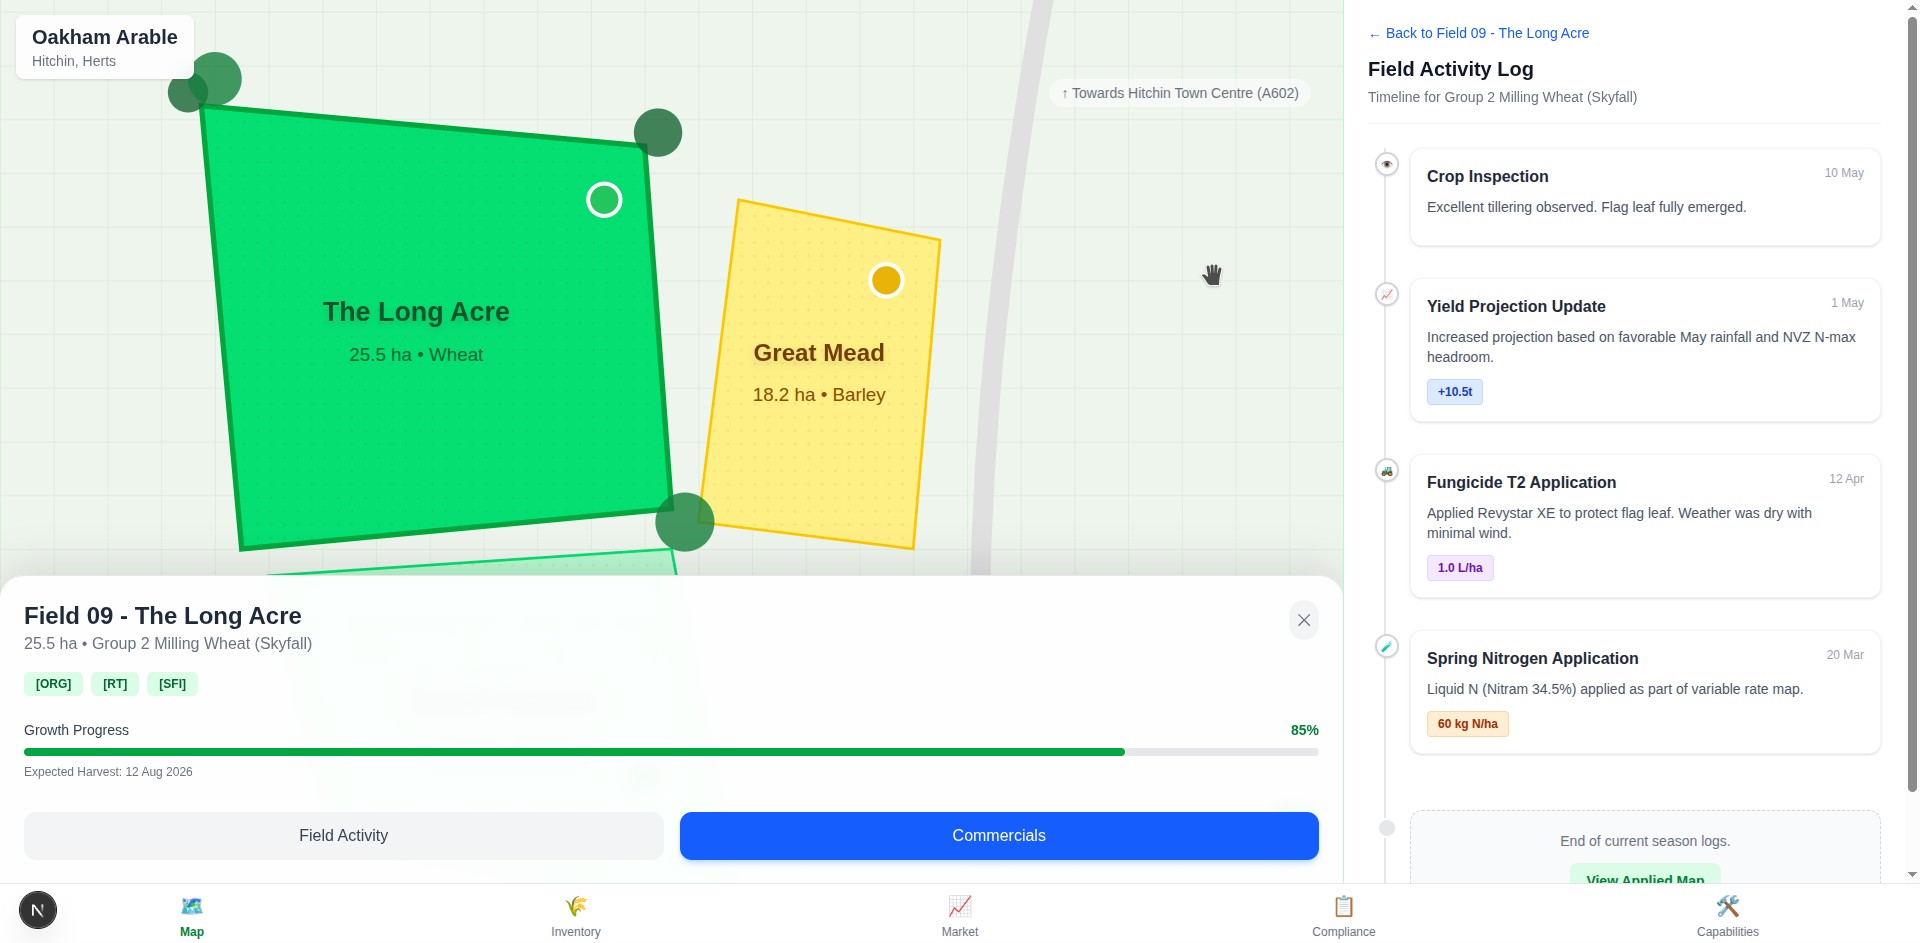Click the 18.2 ha • Barley label

coord(819,395)
